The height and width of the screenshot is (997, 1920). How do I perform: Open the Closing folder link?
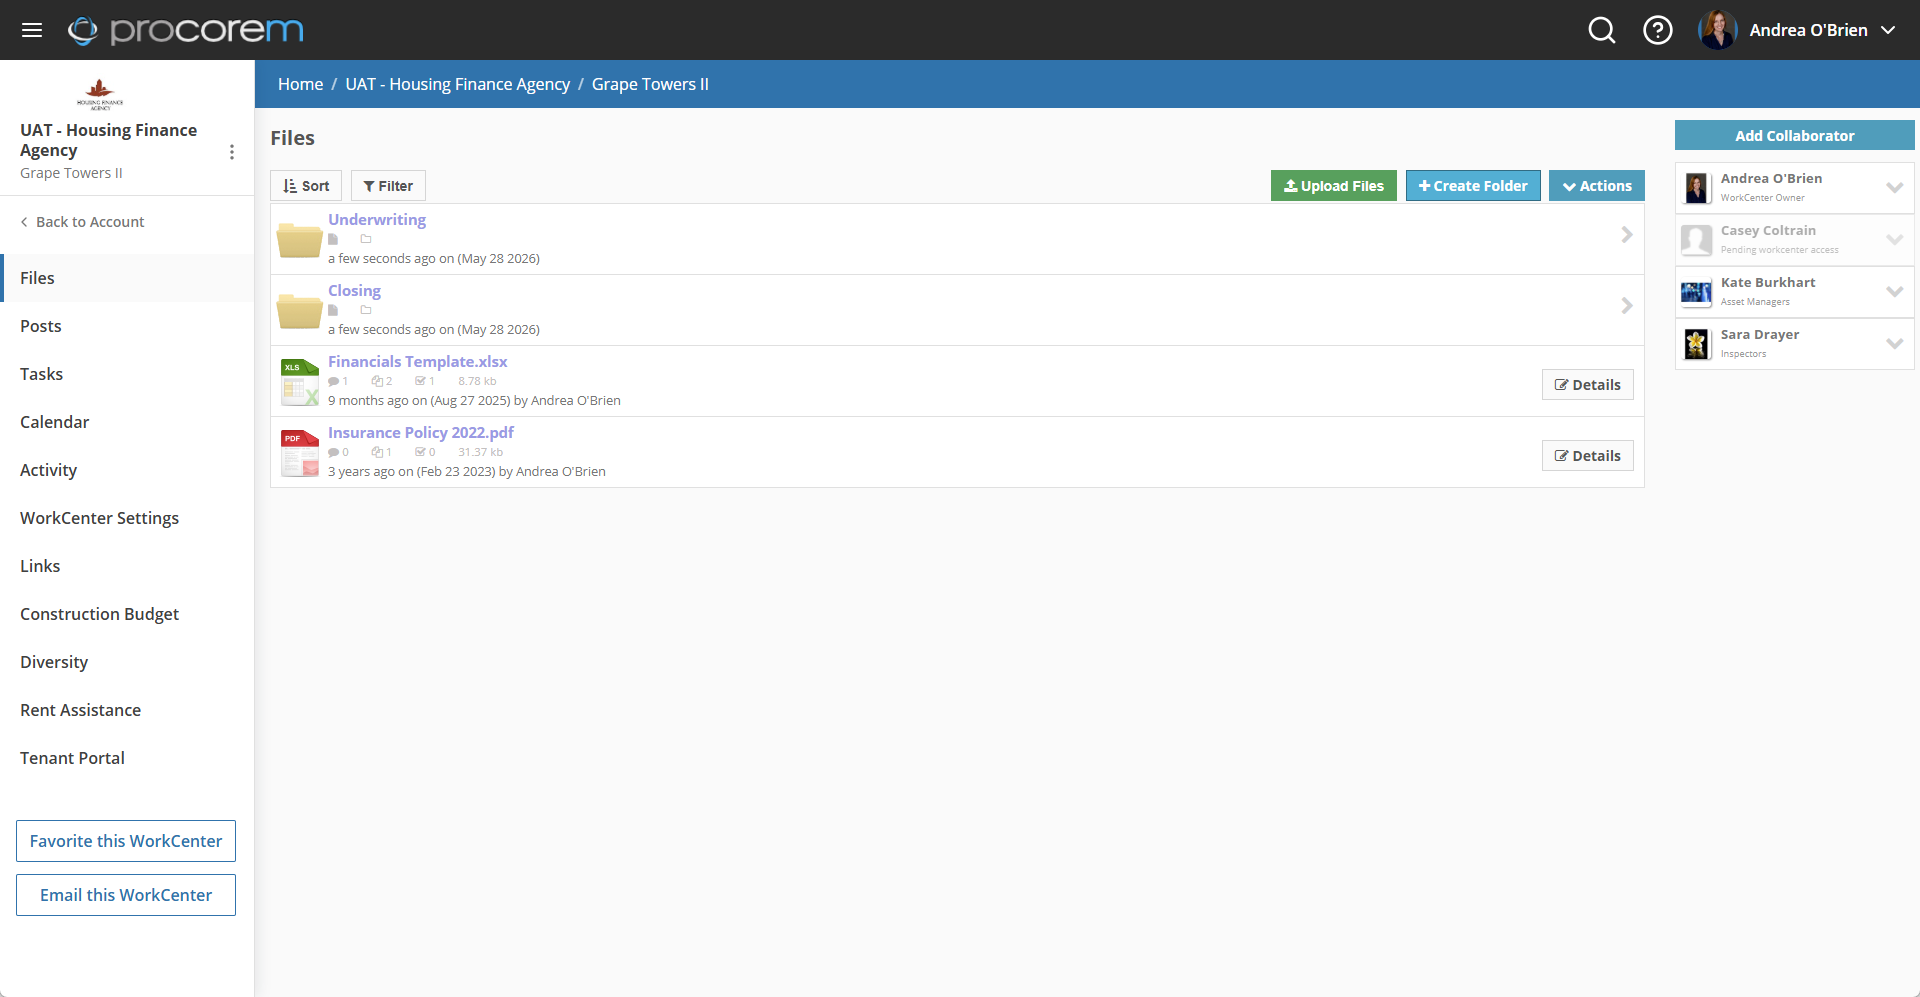(354, 290)
